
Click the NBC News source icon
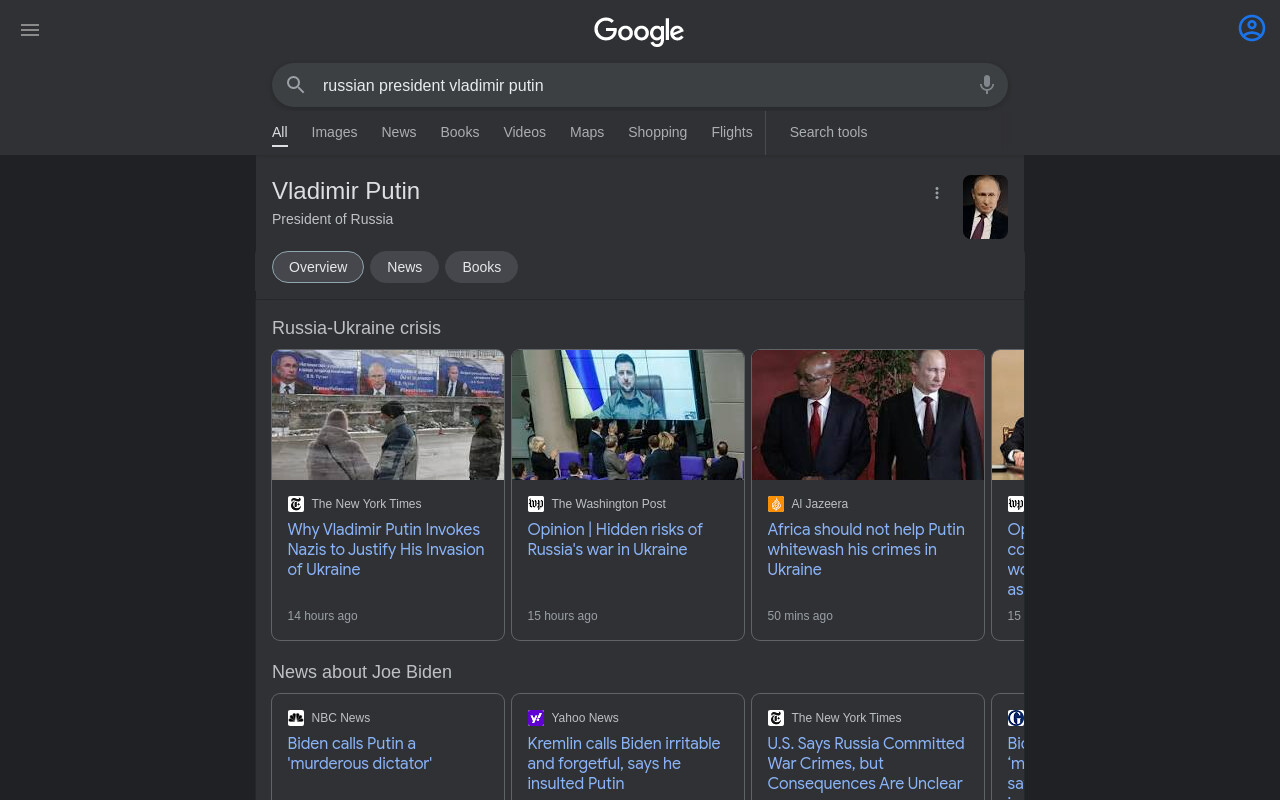(x=296, y=718)
